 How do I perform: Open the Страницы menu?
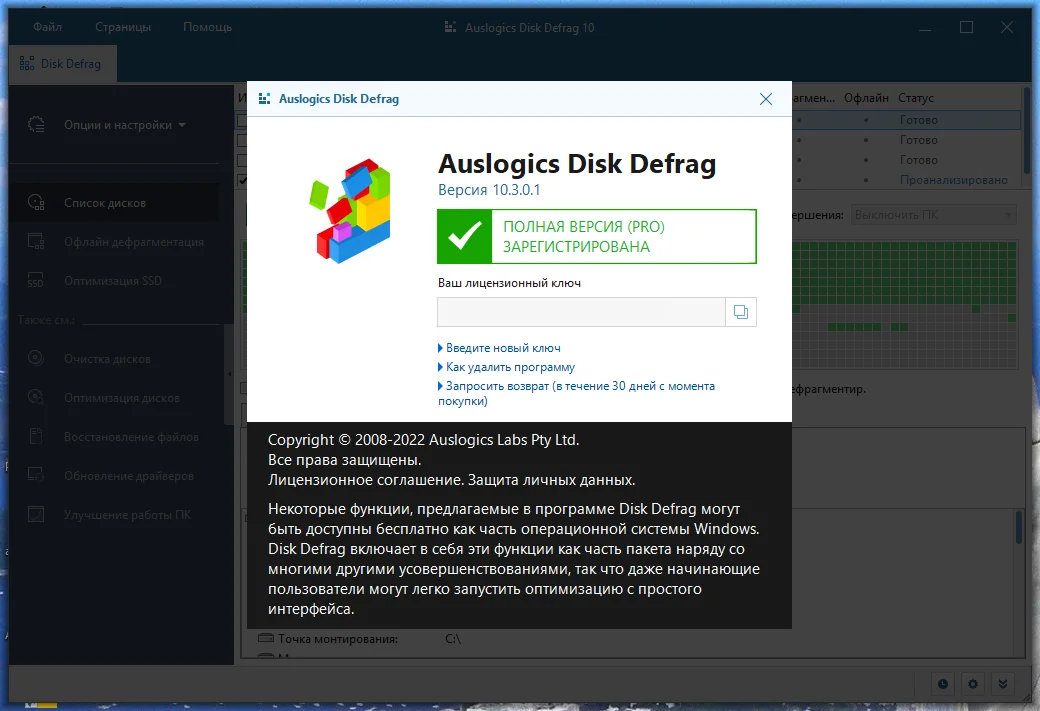click(x=123, y=27)
